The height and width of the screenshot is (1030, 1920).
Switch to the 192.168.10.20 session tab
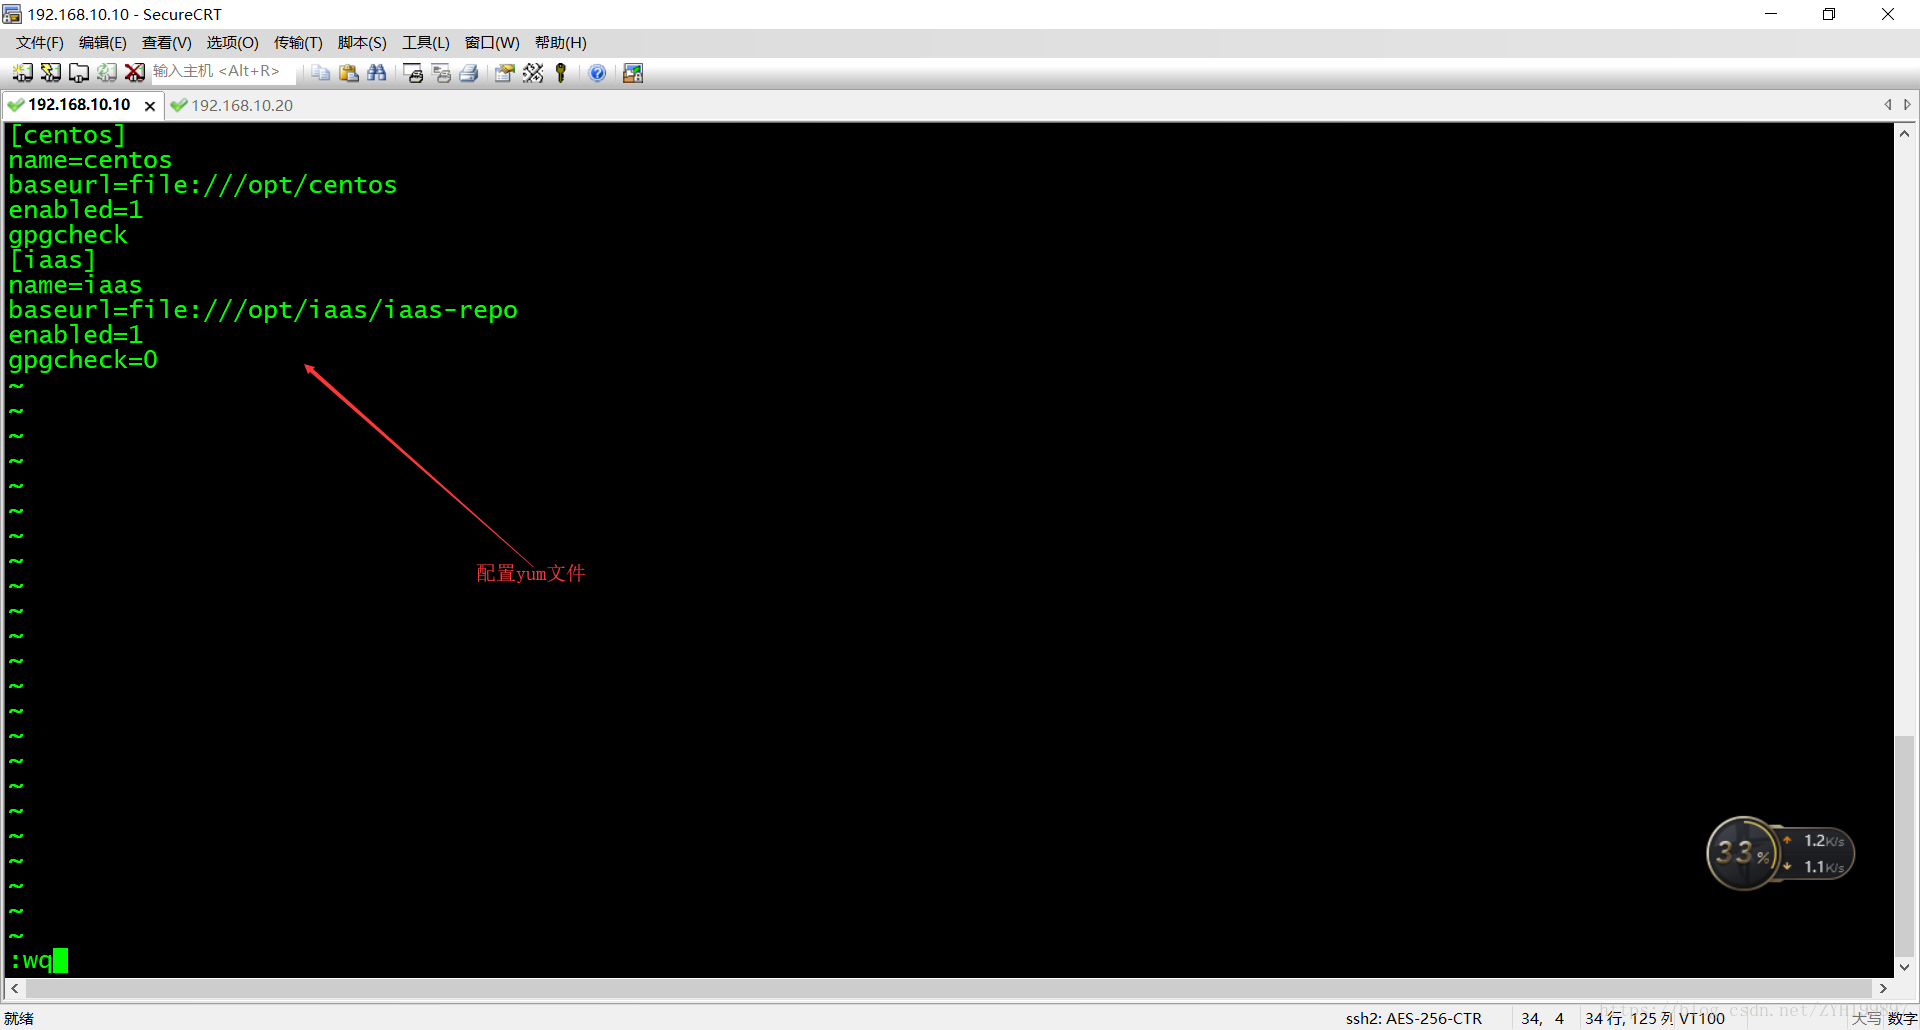[x=232, y=105]
